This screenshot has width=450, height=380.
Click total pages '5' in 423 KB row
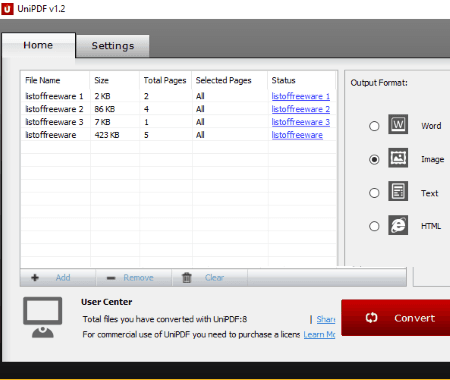pos(146,135)
